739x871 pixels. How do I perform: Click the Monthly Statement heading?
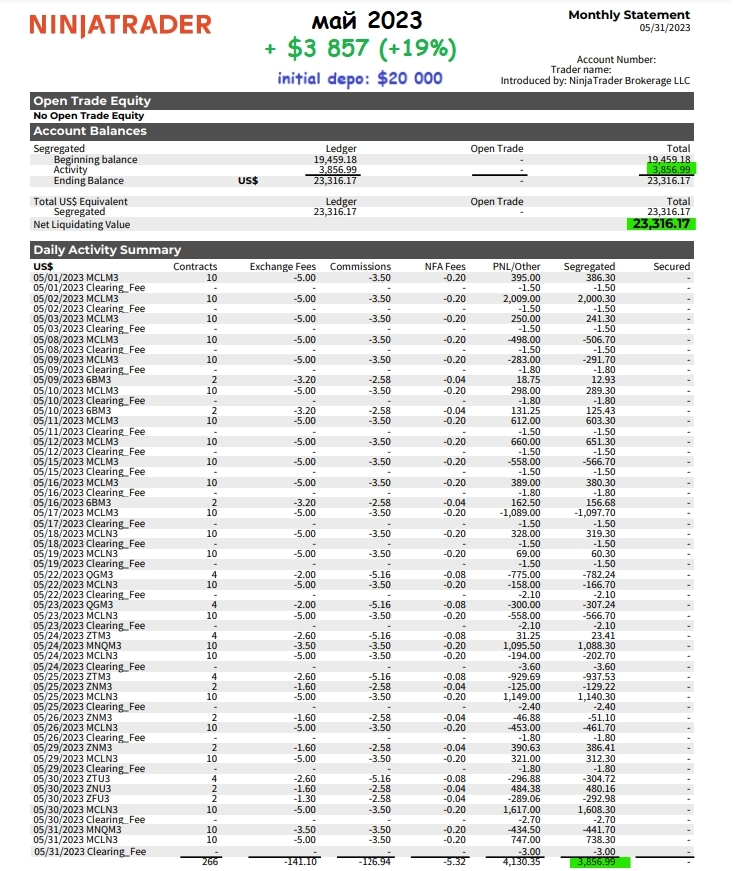click(x=628, y=15)
